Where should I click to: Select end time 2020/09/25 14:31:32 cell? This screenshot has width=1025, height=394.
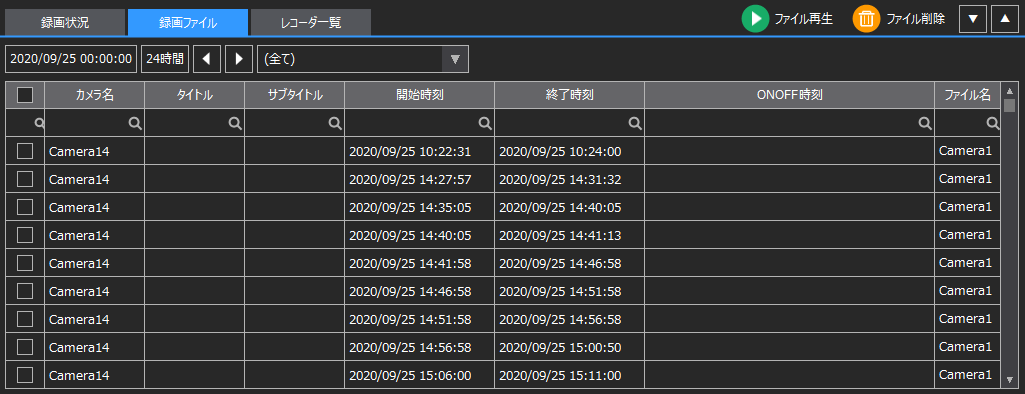pos(569,179)
